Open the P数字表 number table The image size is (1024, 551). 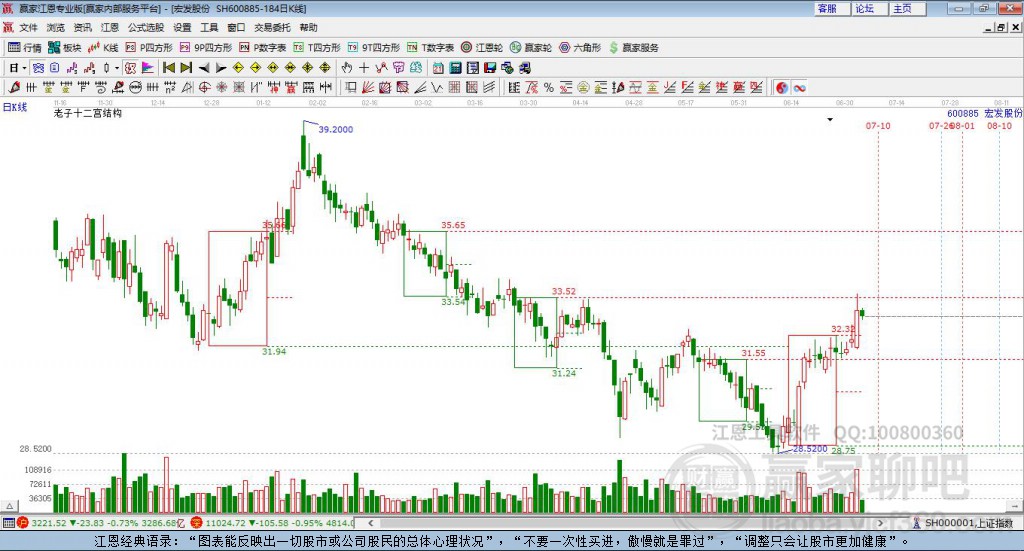click(263, 48)
